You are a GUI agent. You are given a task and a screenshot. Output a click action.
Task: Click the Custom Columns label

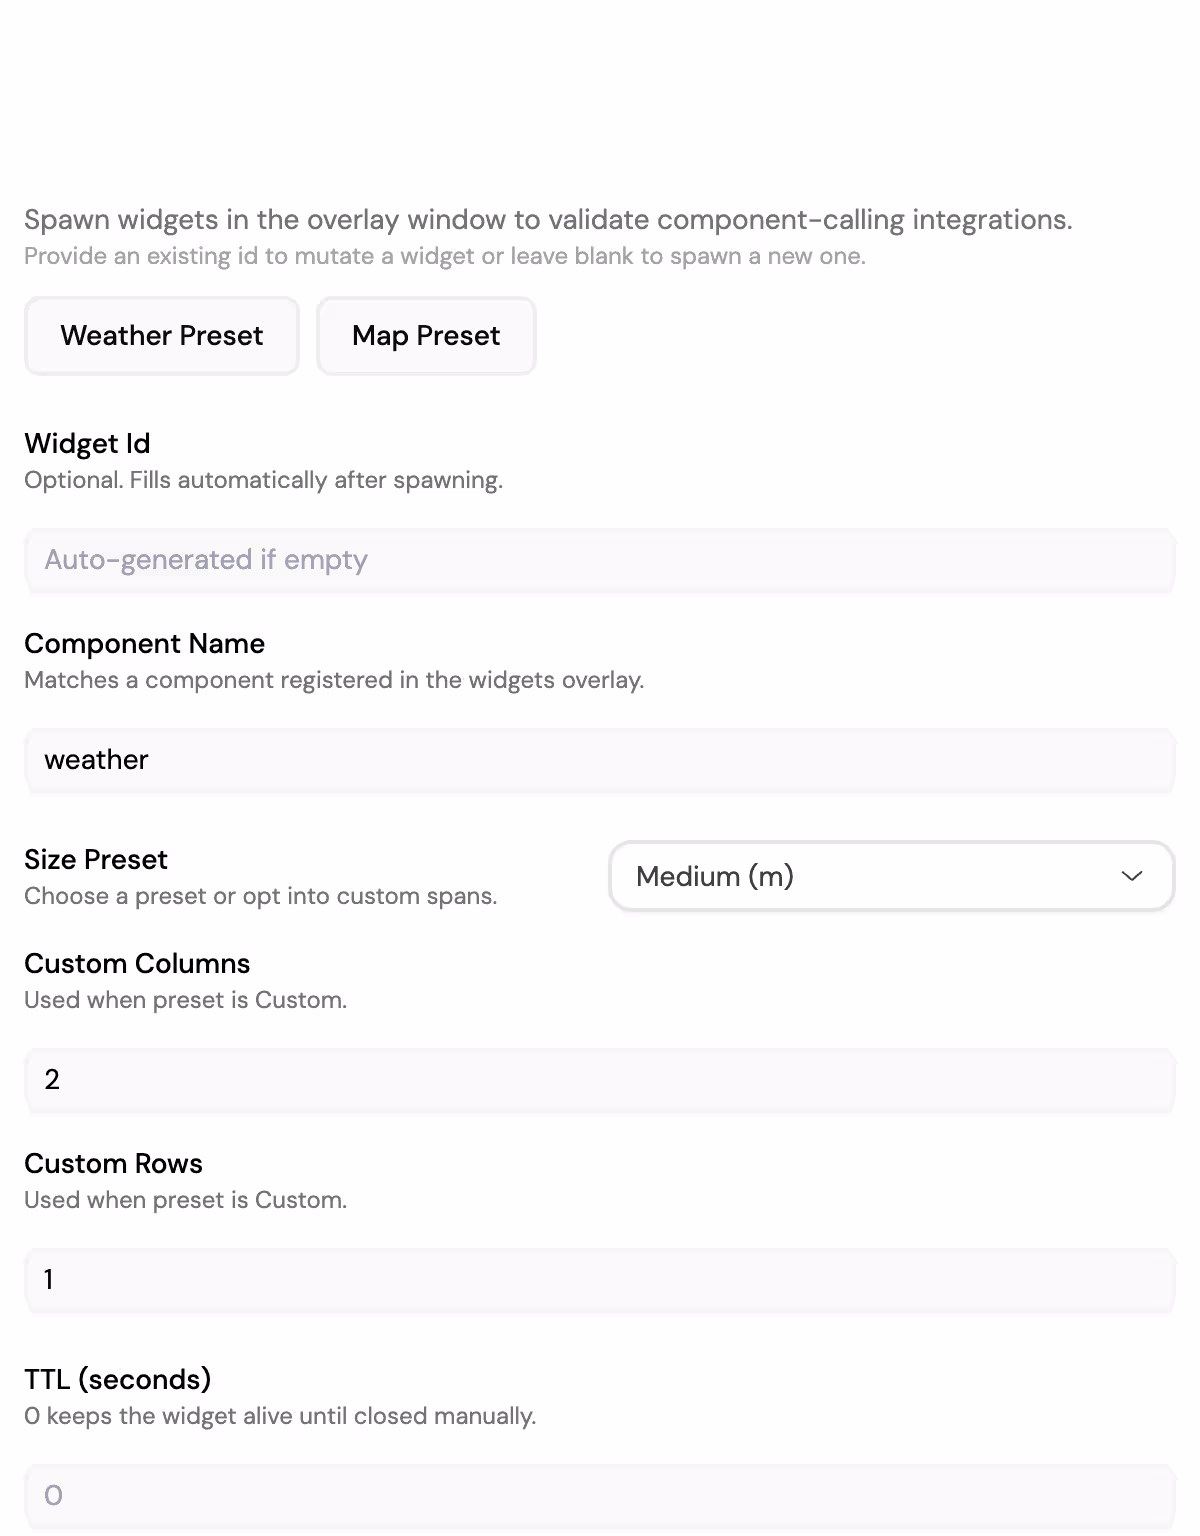pos(137,964)
